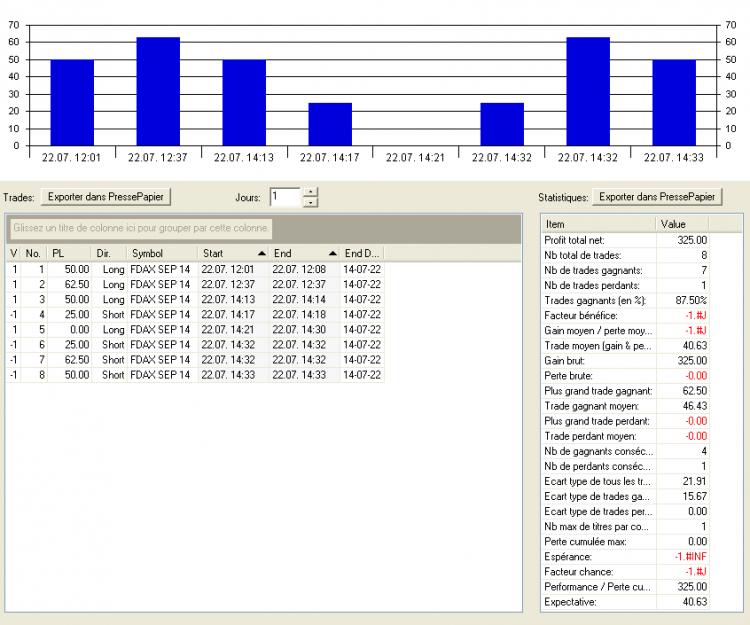
Task: Select the Nb de trades gagnants row
Action: click(625, 270)
